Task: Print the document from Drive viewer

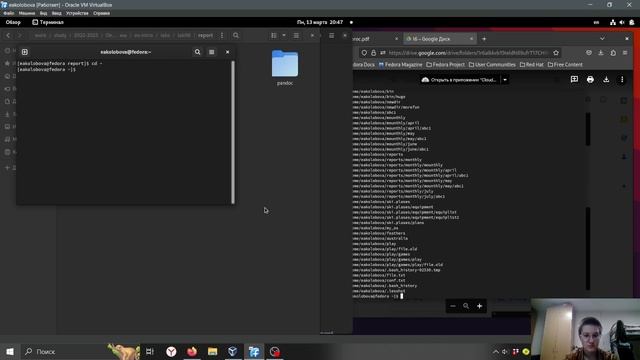Action: [590, 80]
